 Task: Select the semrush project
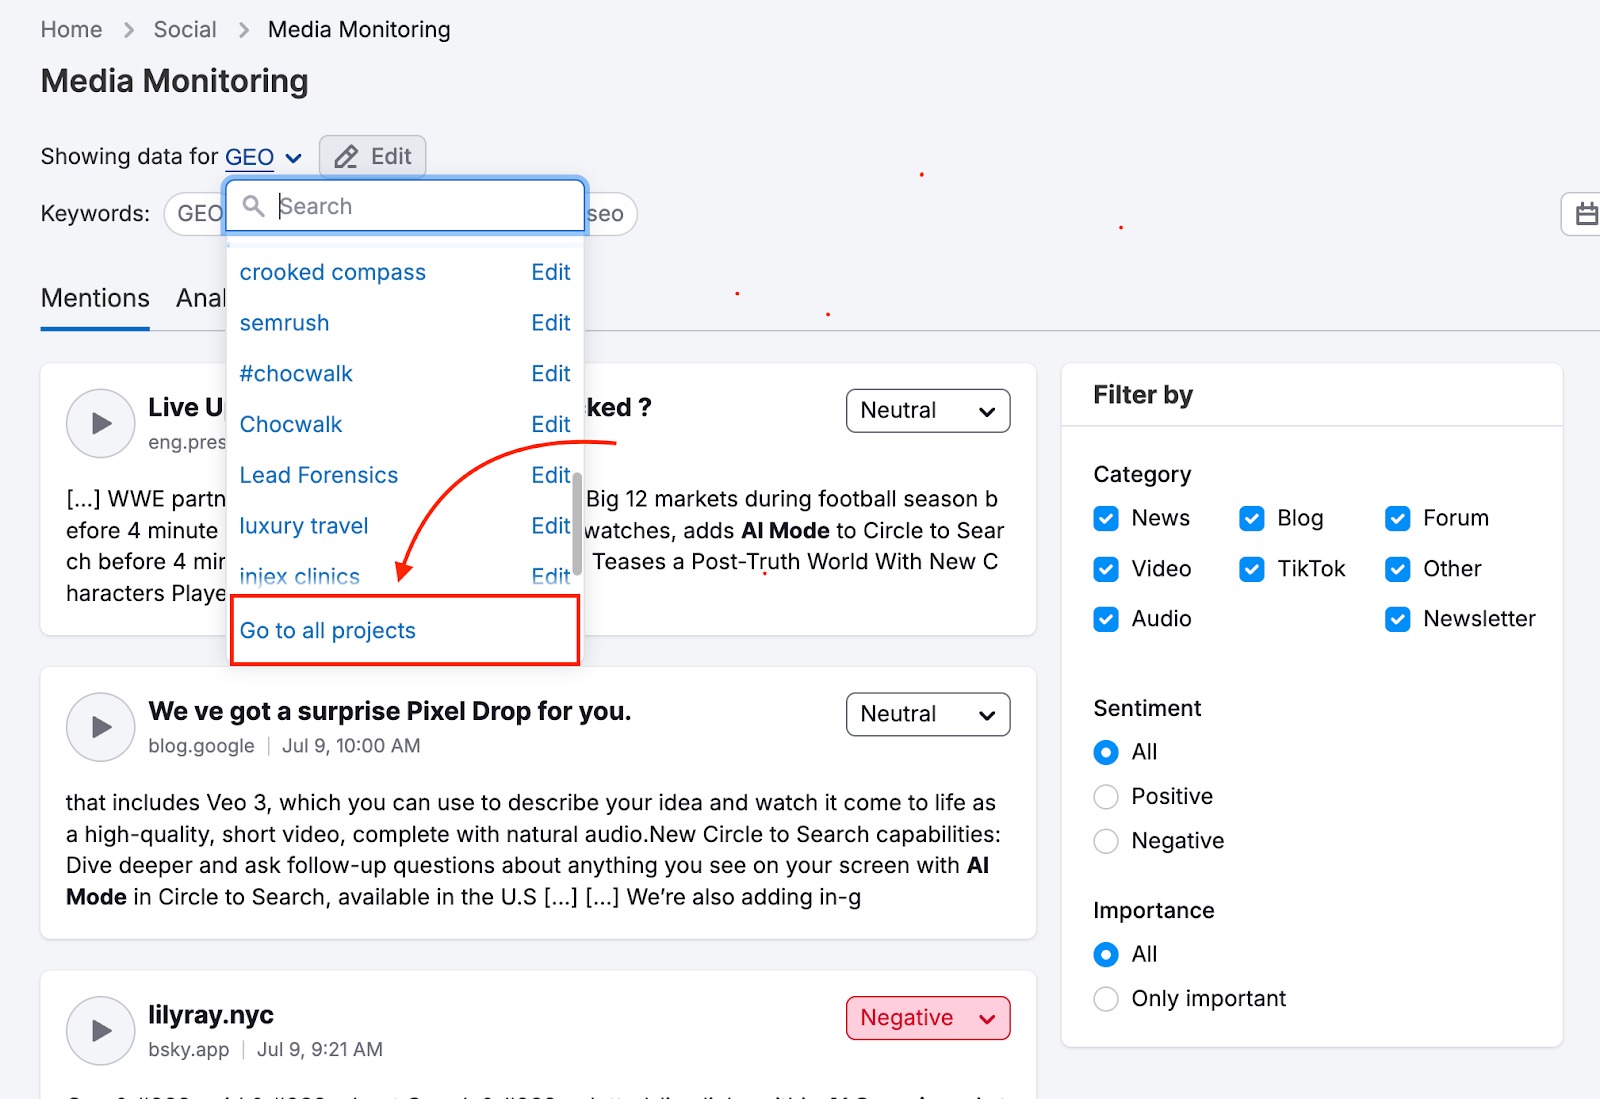coord(285,323)
